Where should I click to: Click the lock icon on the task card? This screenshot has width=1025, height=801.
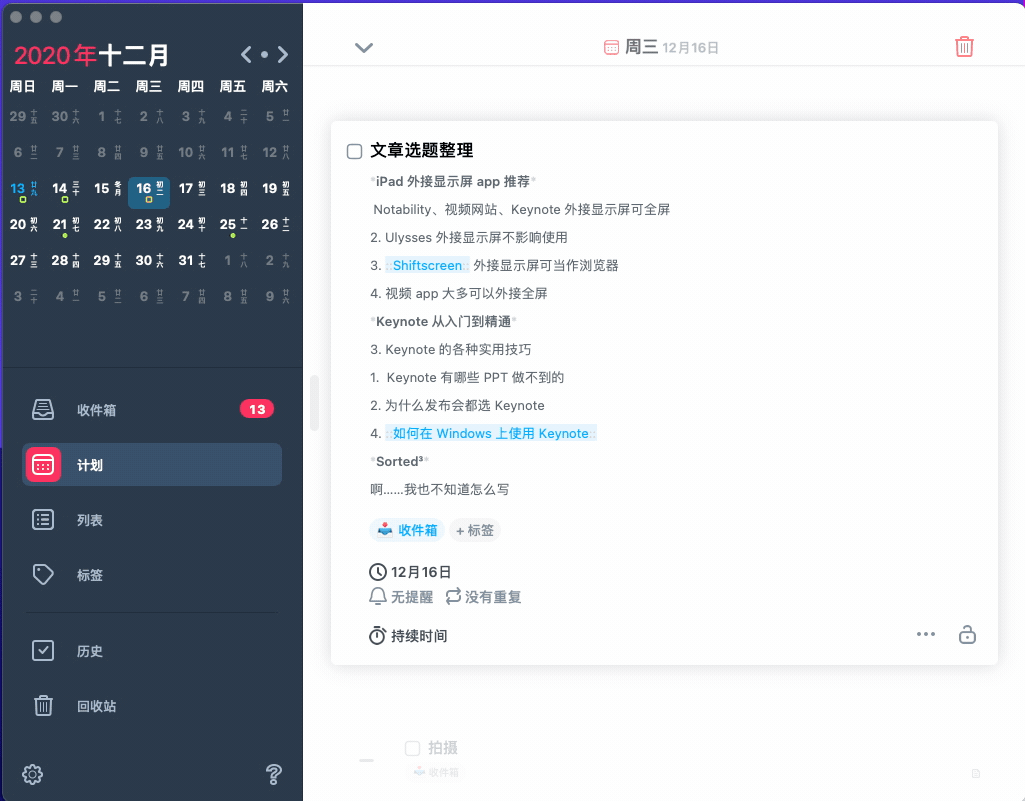coord(967,634)
